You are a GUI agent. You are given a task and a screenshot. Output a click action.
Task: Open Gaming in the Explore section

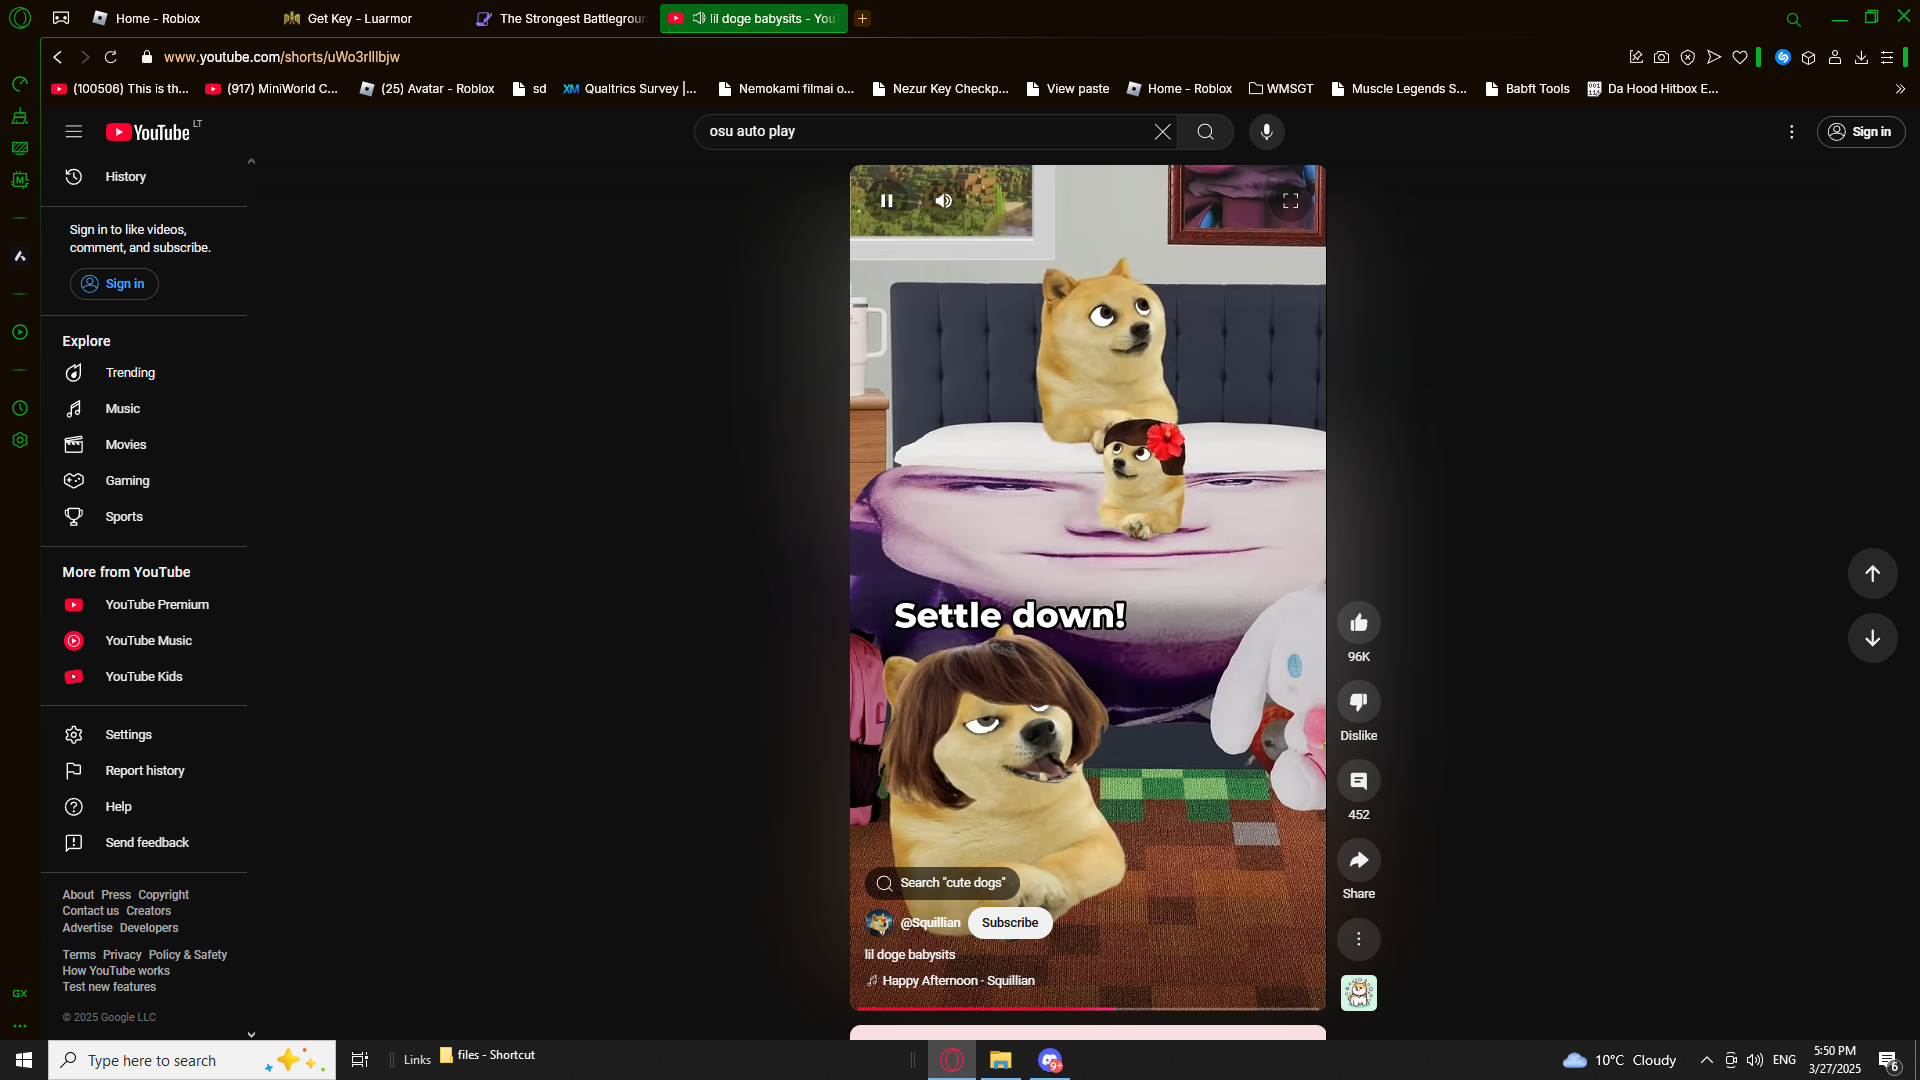coord(144,481)
